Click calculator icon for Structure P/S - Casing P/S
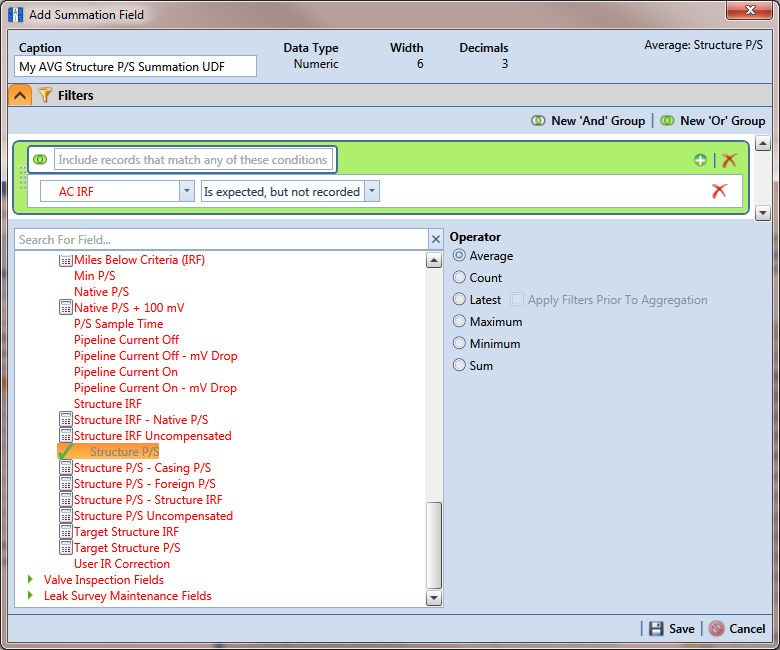Viewport: 780px width, 650px height. [66, 467]
